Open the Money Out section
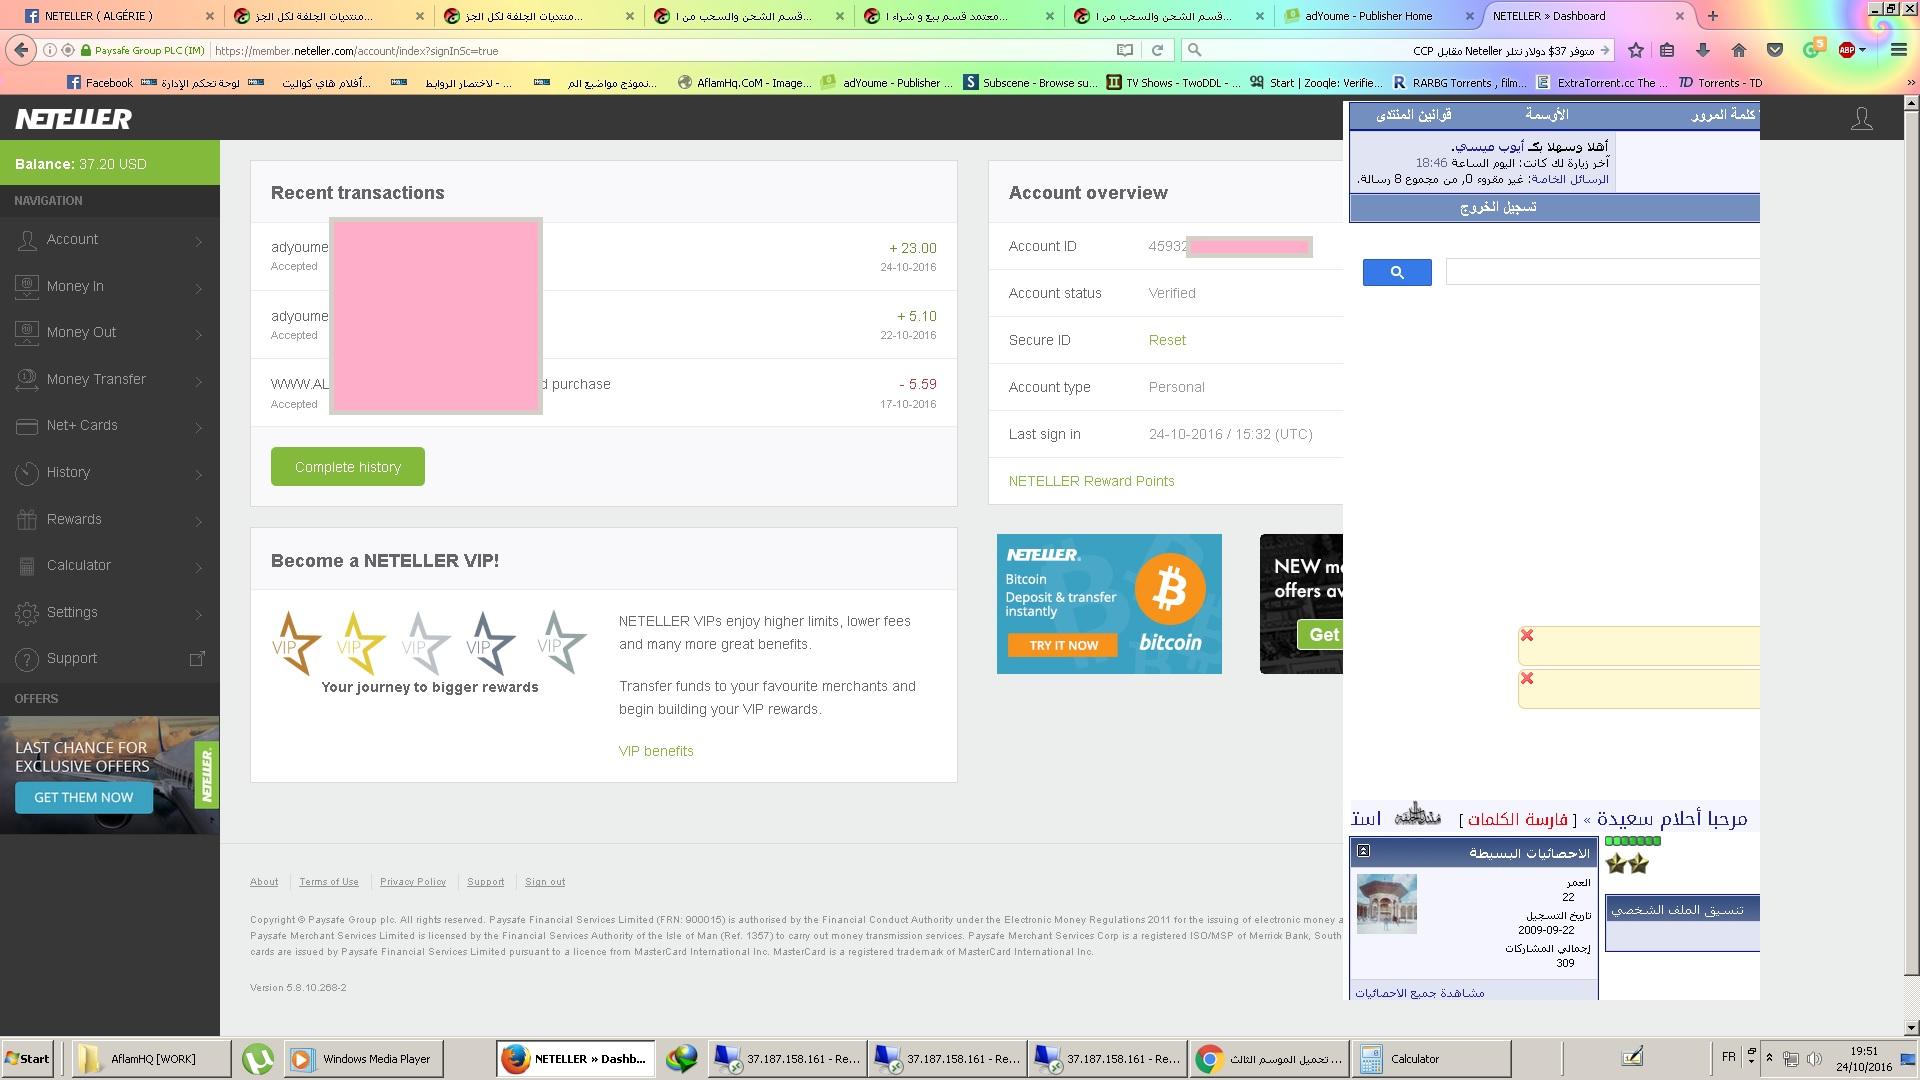Viewport: 1920px width, 1080px height. tap(110, 333)
